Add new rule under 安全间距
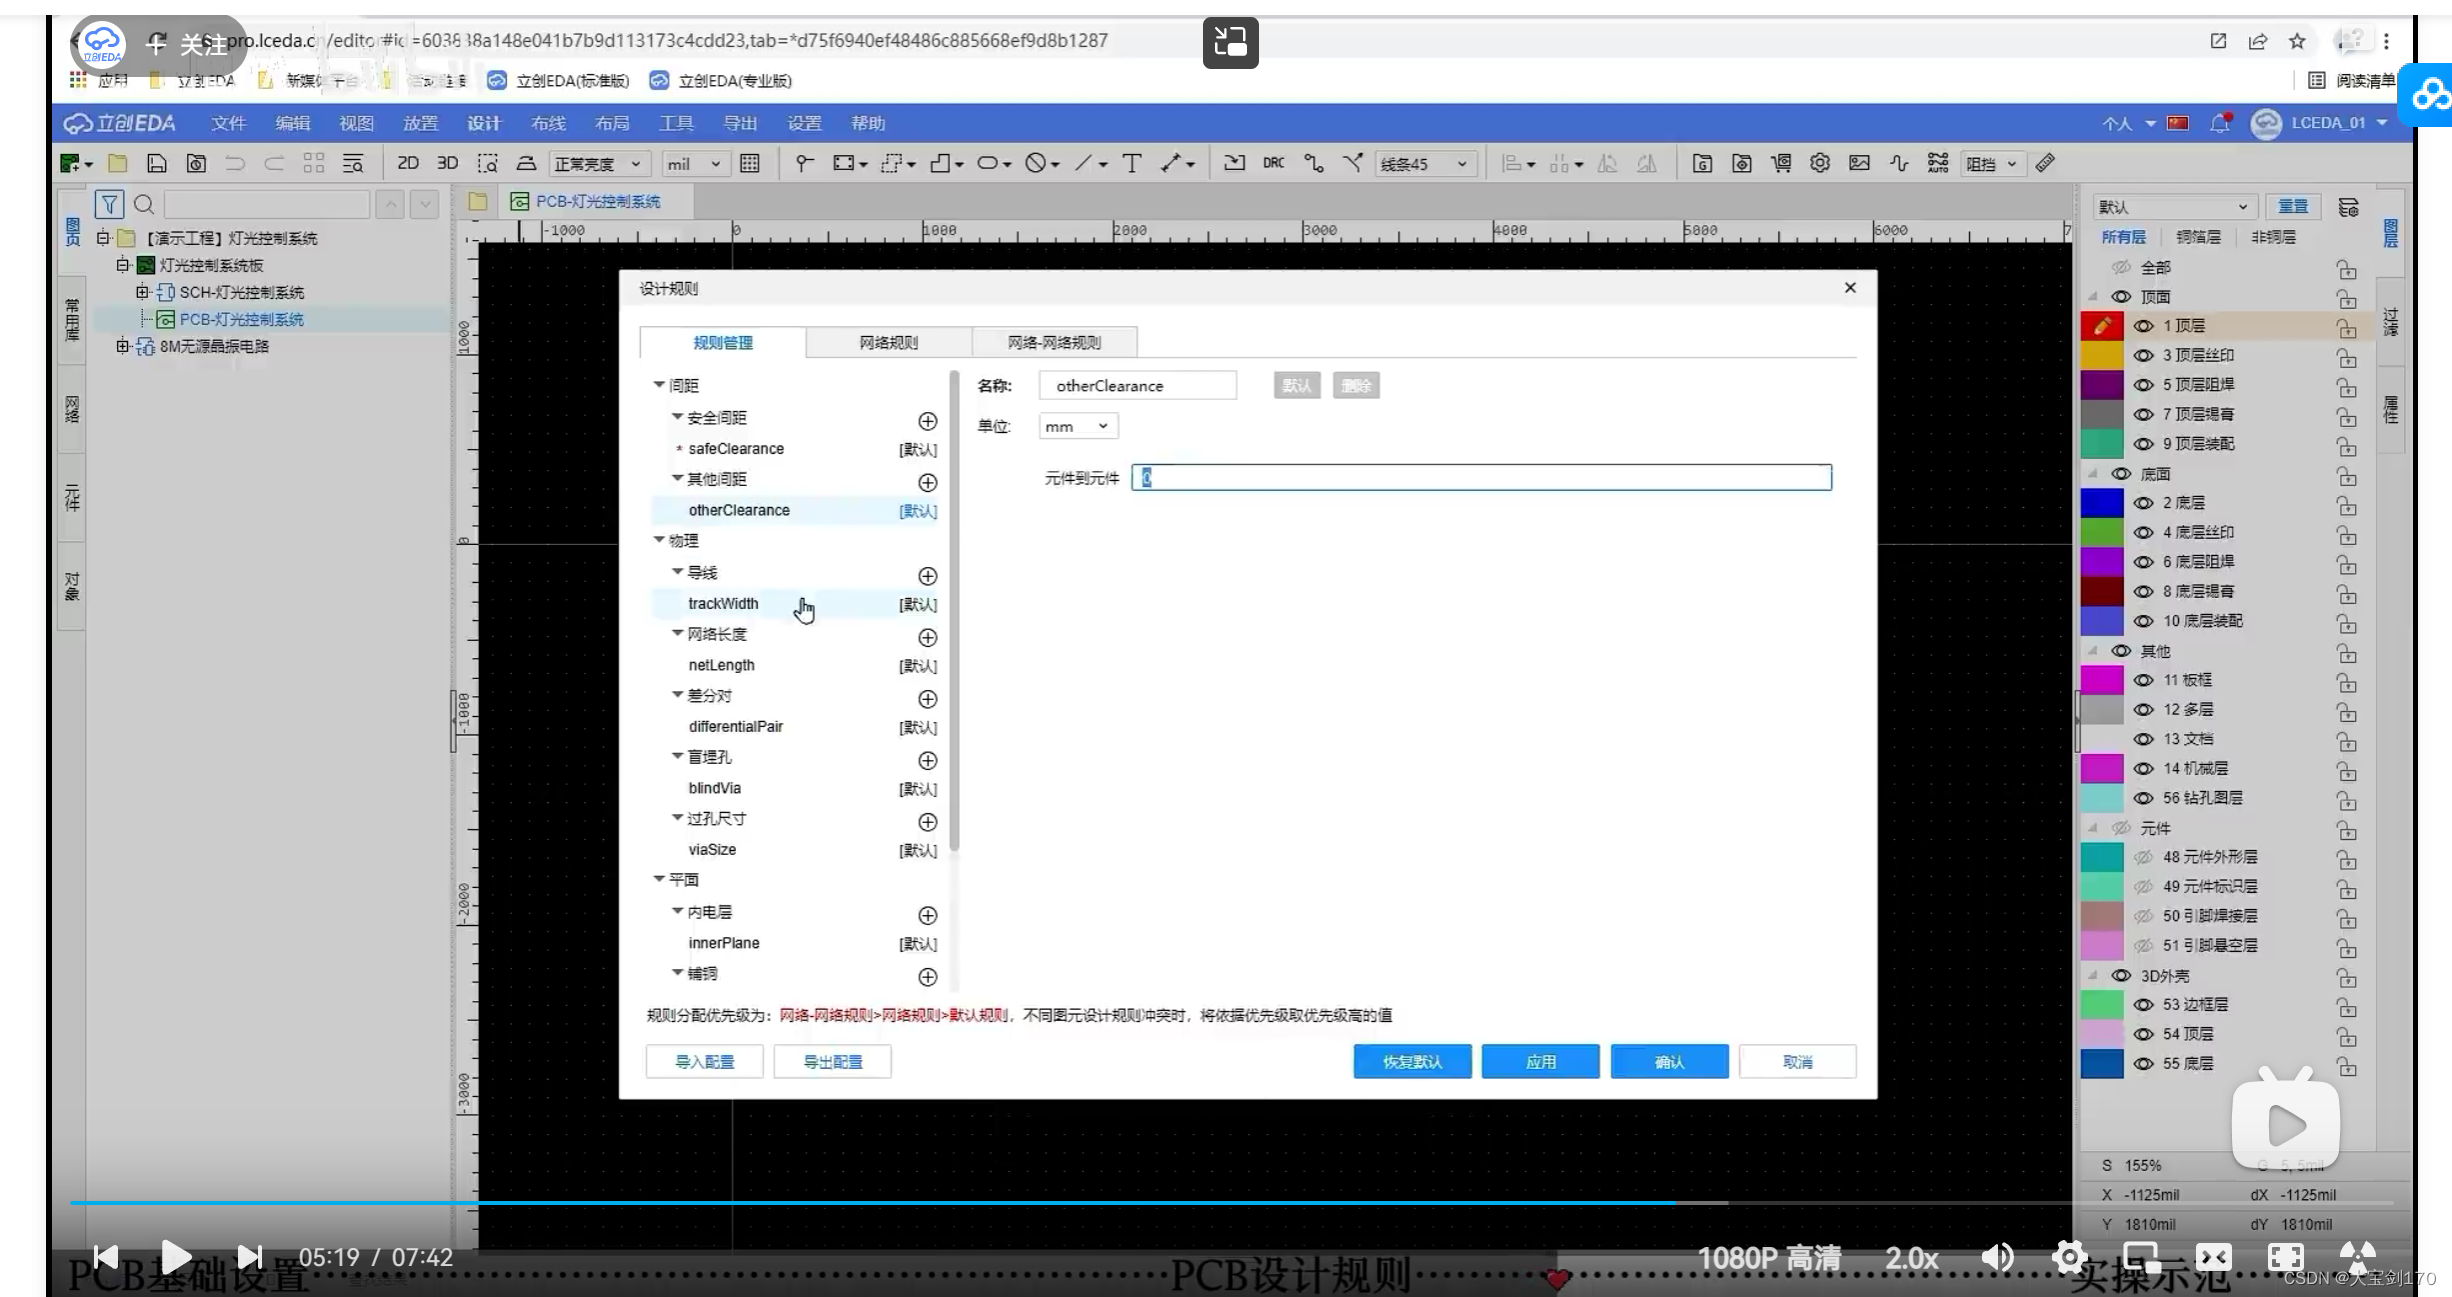This screenshot has height=1297, width=2452. pos(927,421)
